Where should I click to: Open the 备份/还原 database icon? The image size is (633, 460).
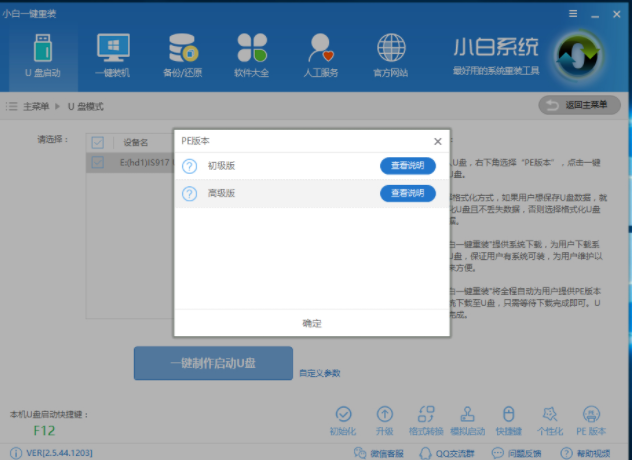tap(182, 50)
